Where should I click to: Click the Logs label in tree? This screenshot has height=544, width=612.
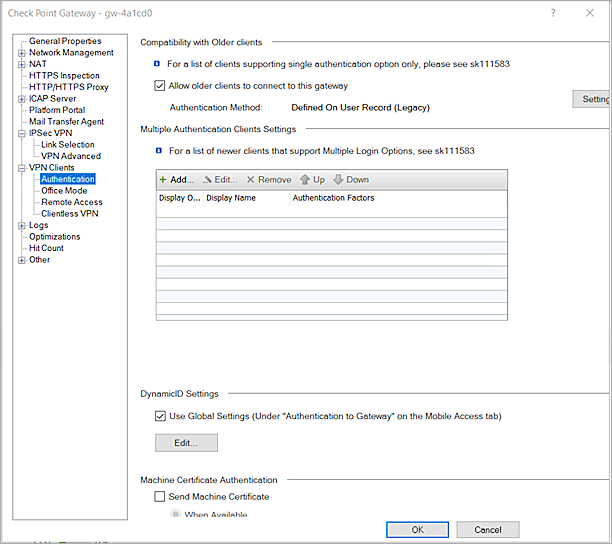pos(39,225)
